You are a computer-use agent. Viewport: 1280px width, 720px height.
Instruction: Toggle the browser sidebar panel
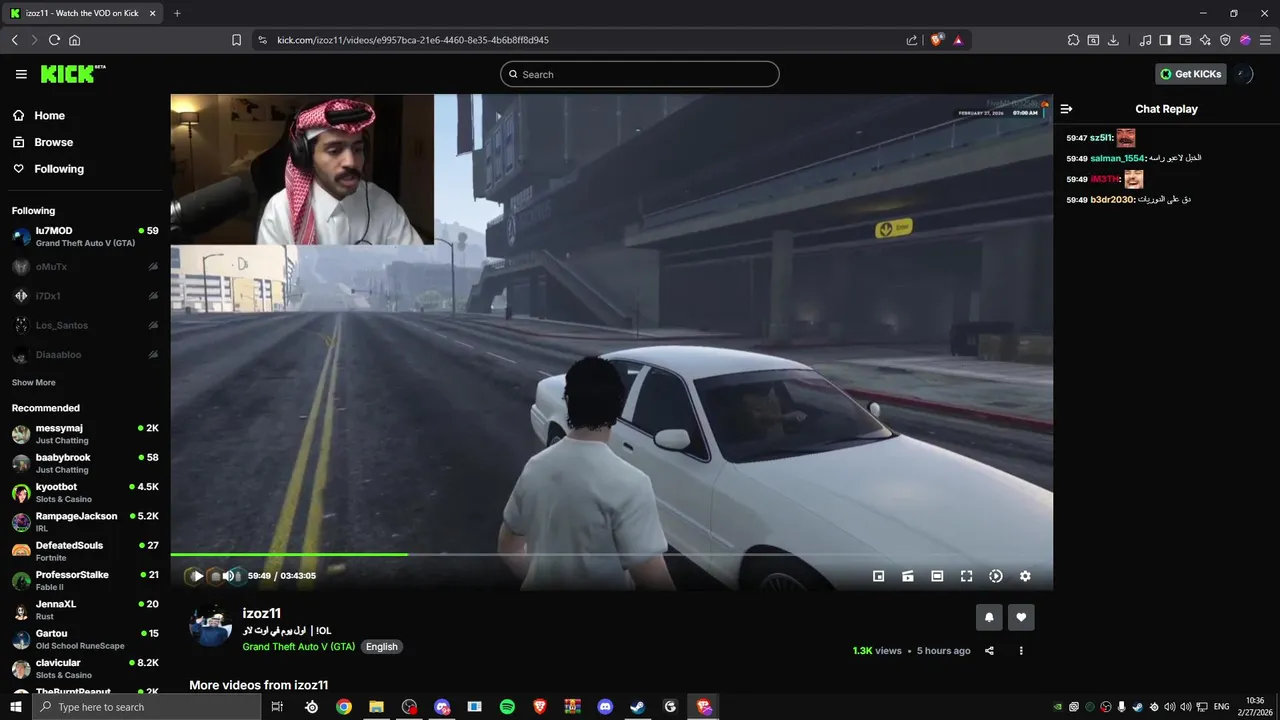(1165, 40)
